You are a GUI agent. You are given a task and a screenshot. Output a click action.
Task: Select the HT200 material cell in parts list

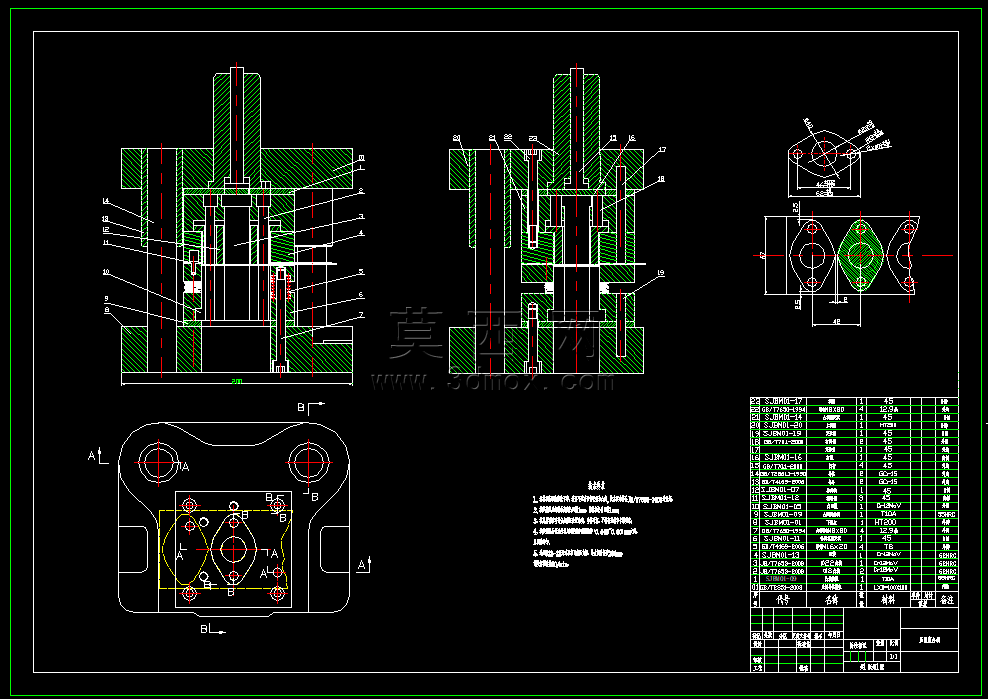pyautogui.click(x=887, y=522)
